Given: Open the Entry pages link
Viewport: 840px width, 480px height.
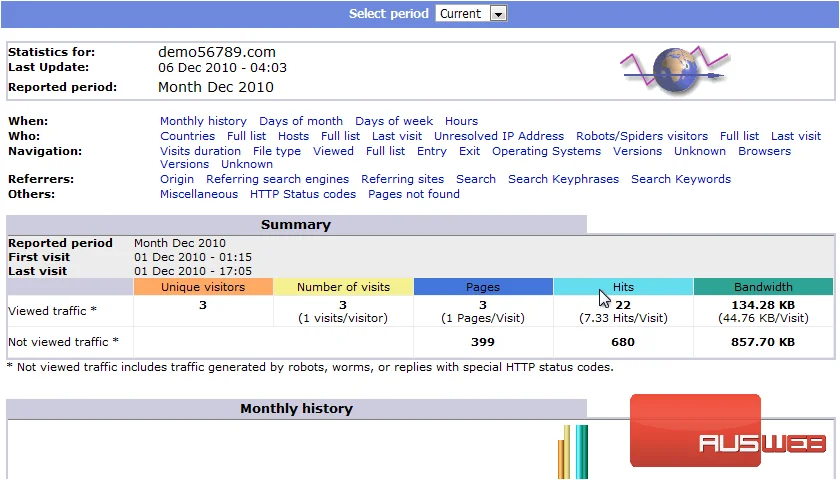Looking at the screenshot, I should coord(432,151).
